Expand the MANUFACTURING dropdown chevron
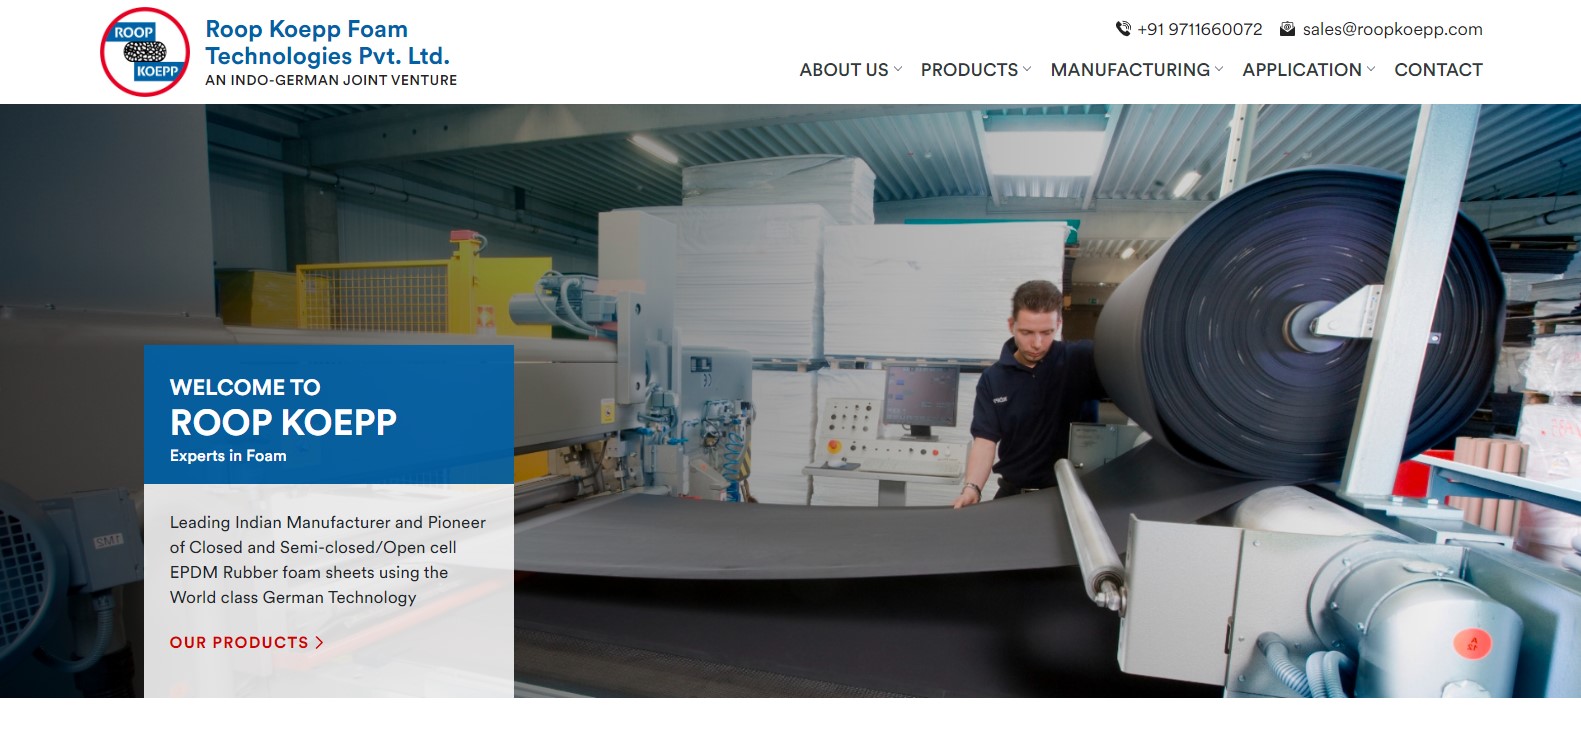Viewport: 1581px width, 756px height. pyautogui.click(x=1219, y=69)
